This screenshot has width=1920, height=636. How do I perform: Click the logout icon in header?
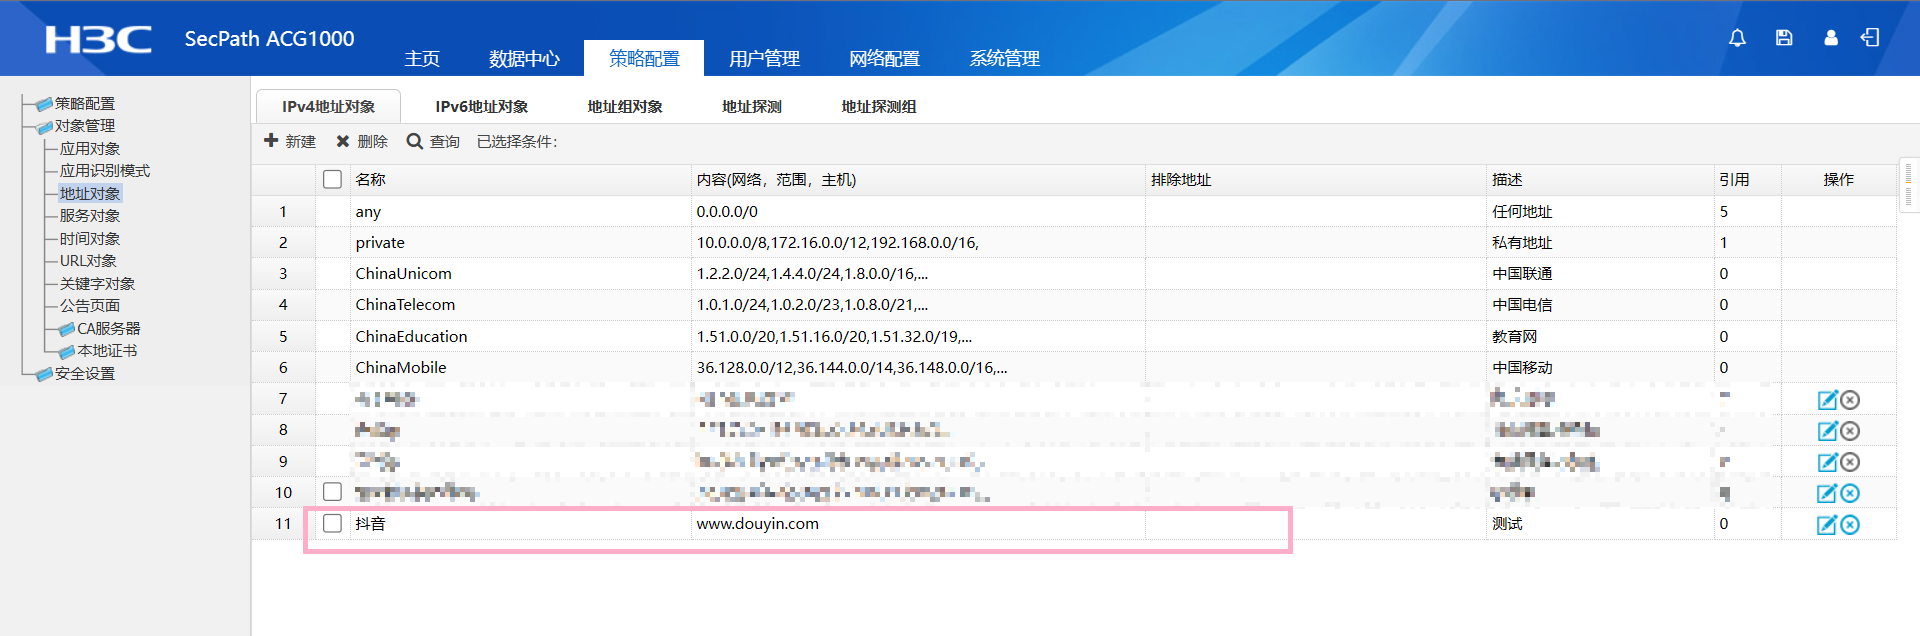pyautogui.click(x=1870, y=38)
